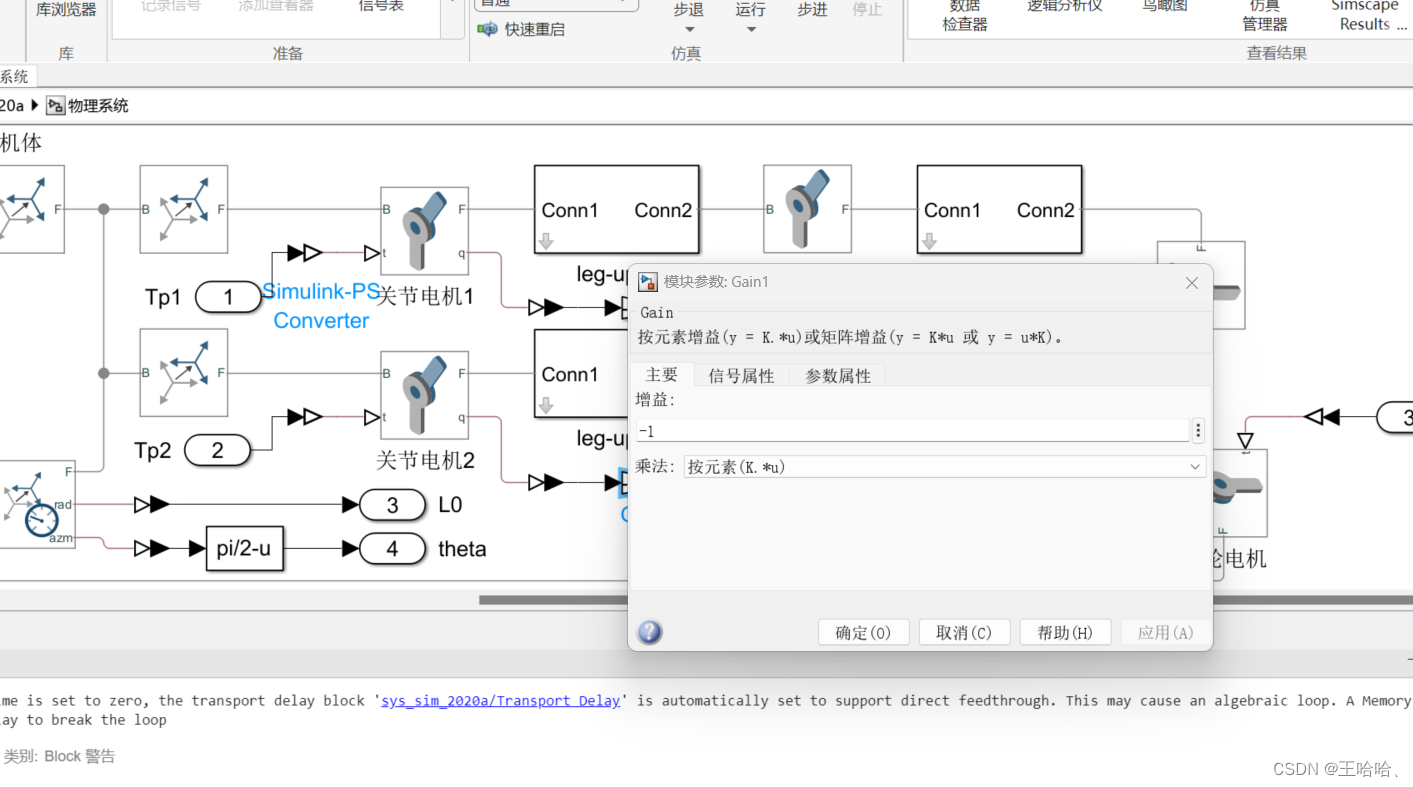The height and width of the screenshot is (787, 1413).
Task: Select the 关节电机1 revolute joint block
Action: coord(425,231)
